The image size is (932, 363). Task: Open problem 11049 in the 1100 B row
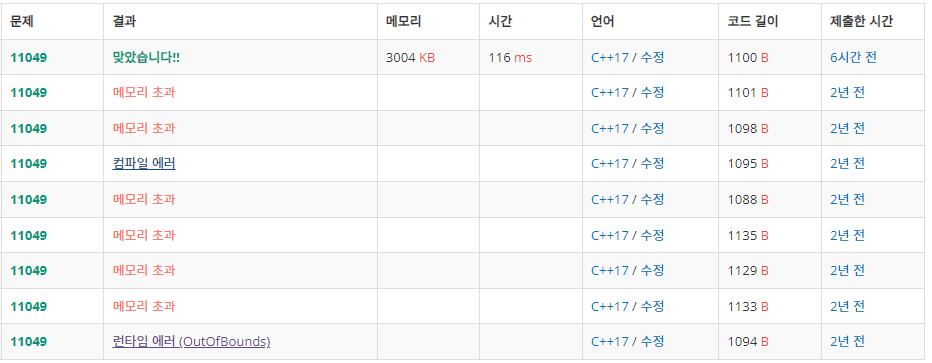[29, 58]
